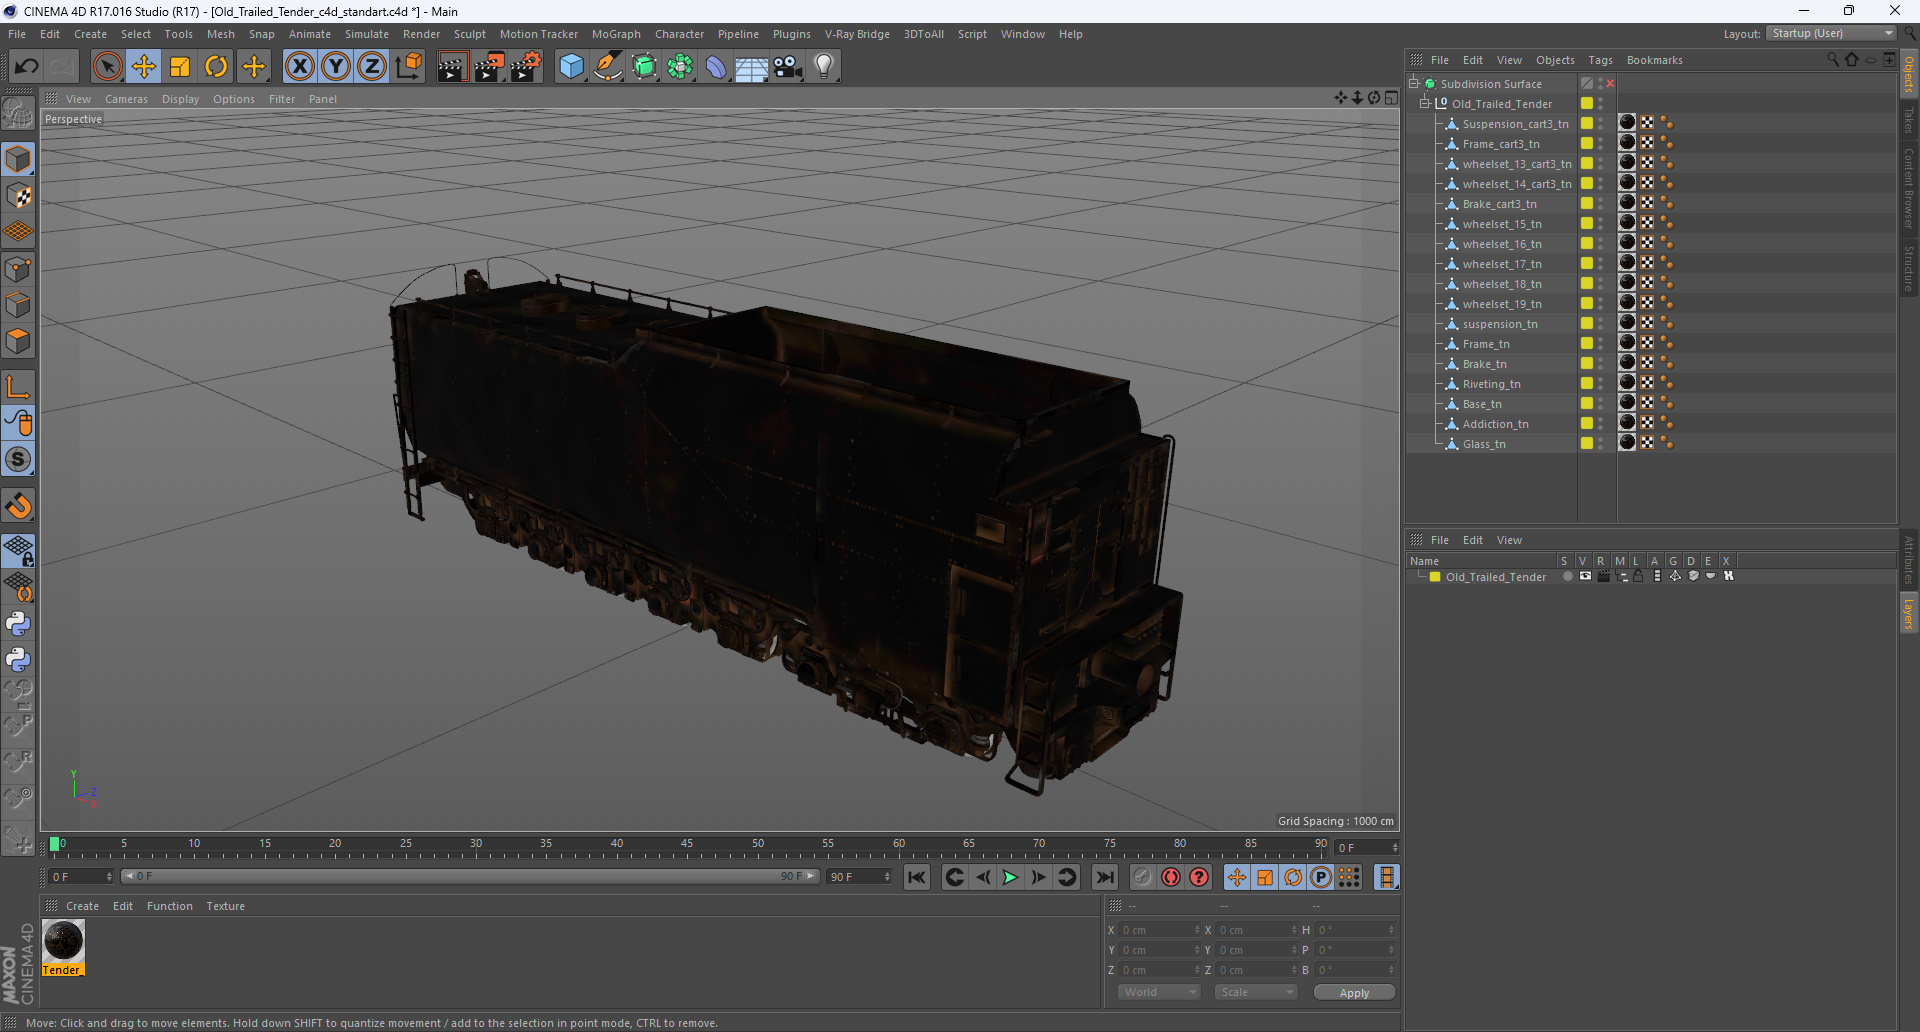Select wheelset_15_tn object
1920x1032 pixels.
pos(1502,224)
